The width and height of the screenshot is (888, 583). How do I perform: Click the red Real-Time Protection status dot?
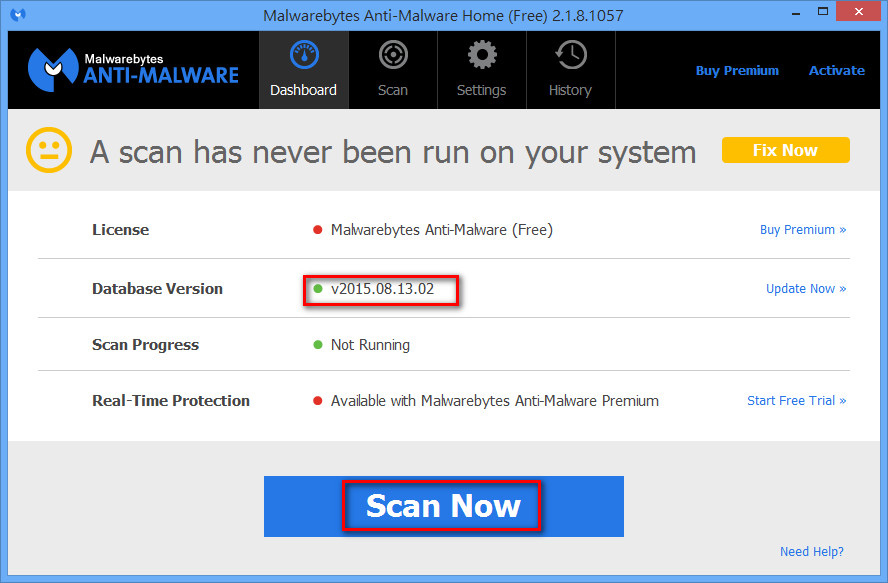318,401
